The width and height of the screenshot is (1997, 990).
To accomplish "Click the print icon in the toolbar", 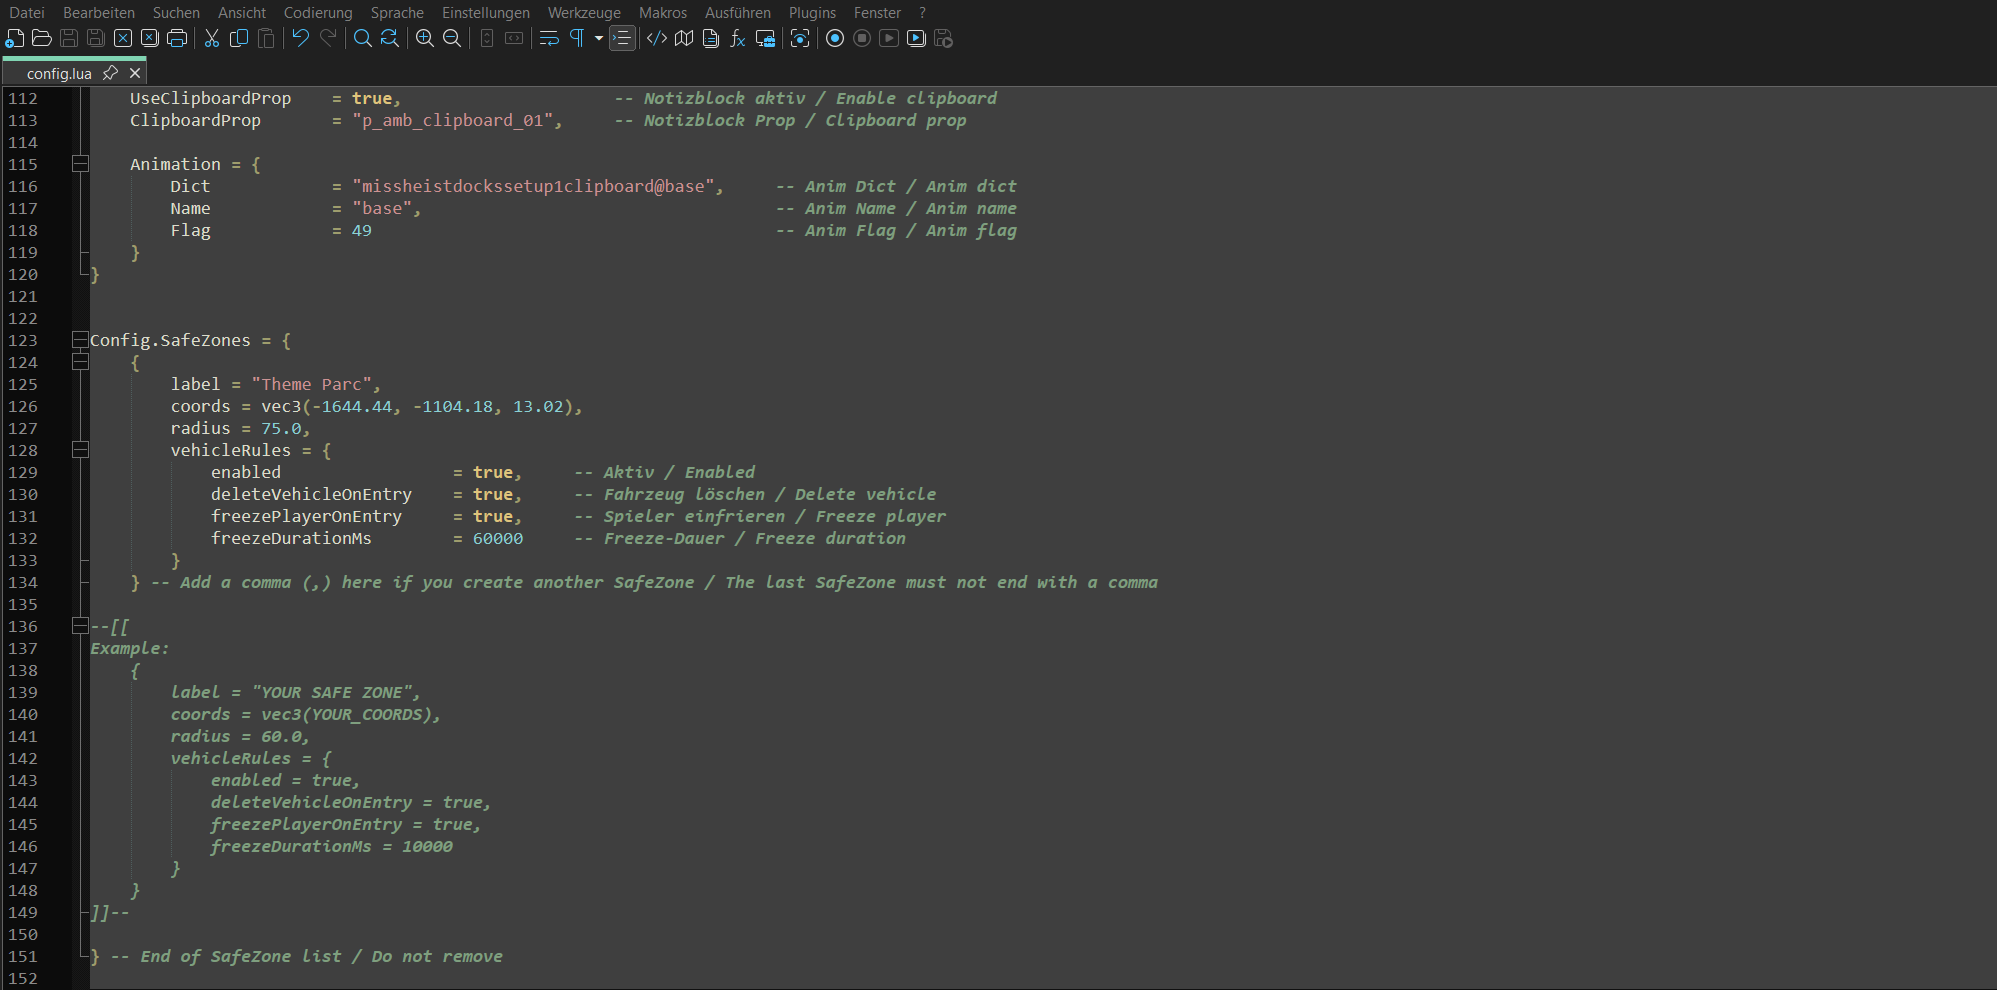I will [177, 38].
